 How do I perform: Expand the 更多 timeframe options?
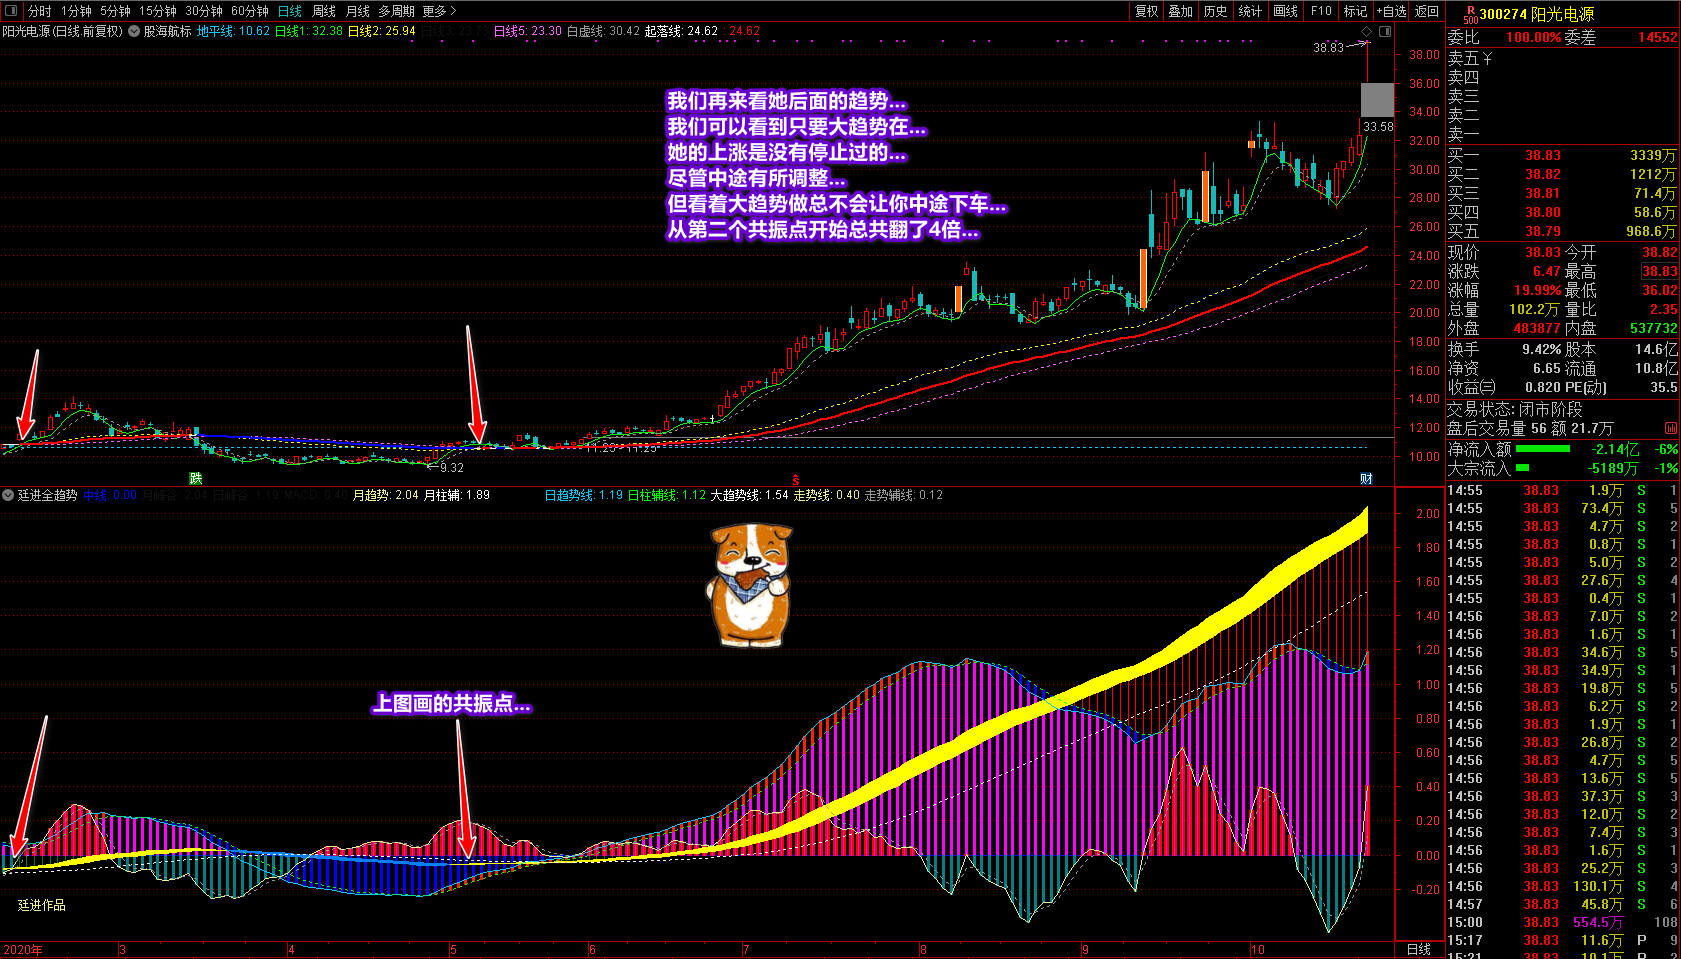(x=439, y=11)
